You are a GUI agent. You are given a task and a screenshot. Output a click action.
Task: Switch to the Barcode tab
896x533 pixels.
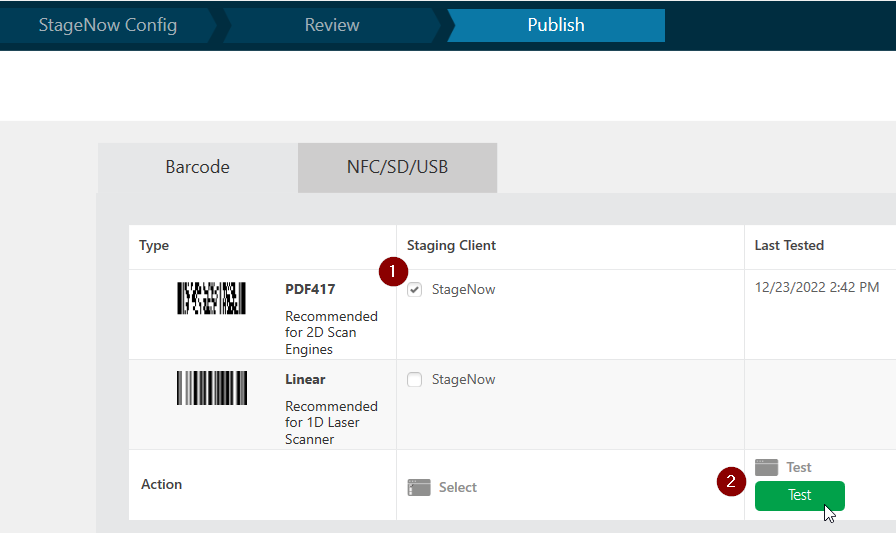(x=197, y=167)
